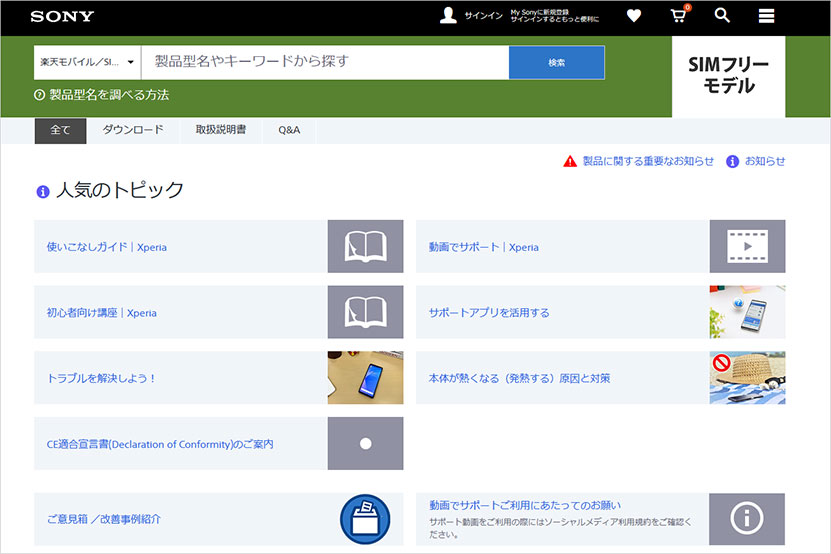Viewport: 831px width, 554px height.
Task: Open the header search magnifier icon
Action: tap(722, 15)
